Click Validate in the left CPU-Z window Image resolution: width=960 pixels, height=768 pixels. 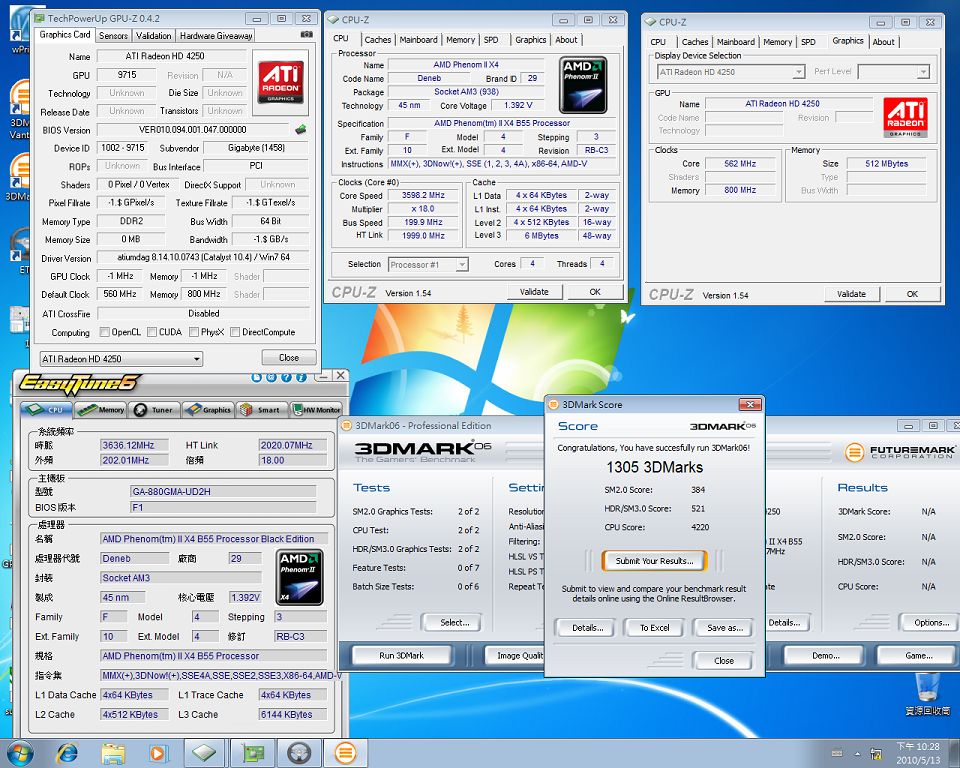pyautogui.click(x=534, y=292)
